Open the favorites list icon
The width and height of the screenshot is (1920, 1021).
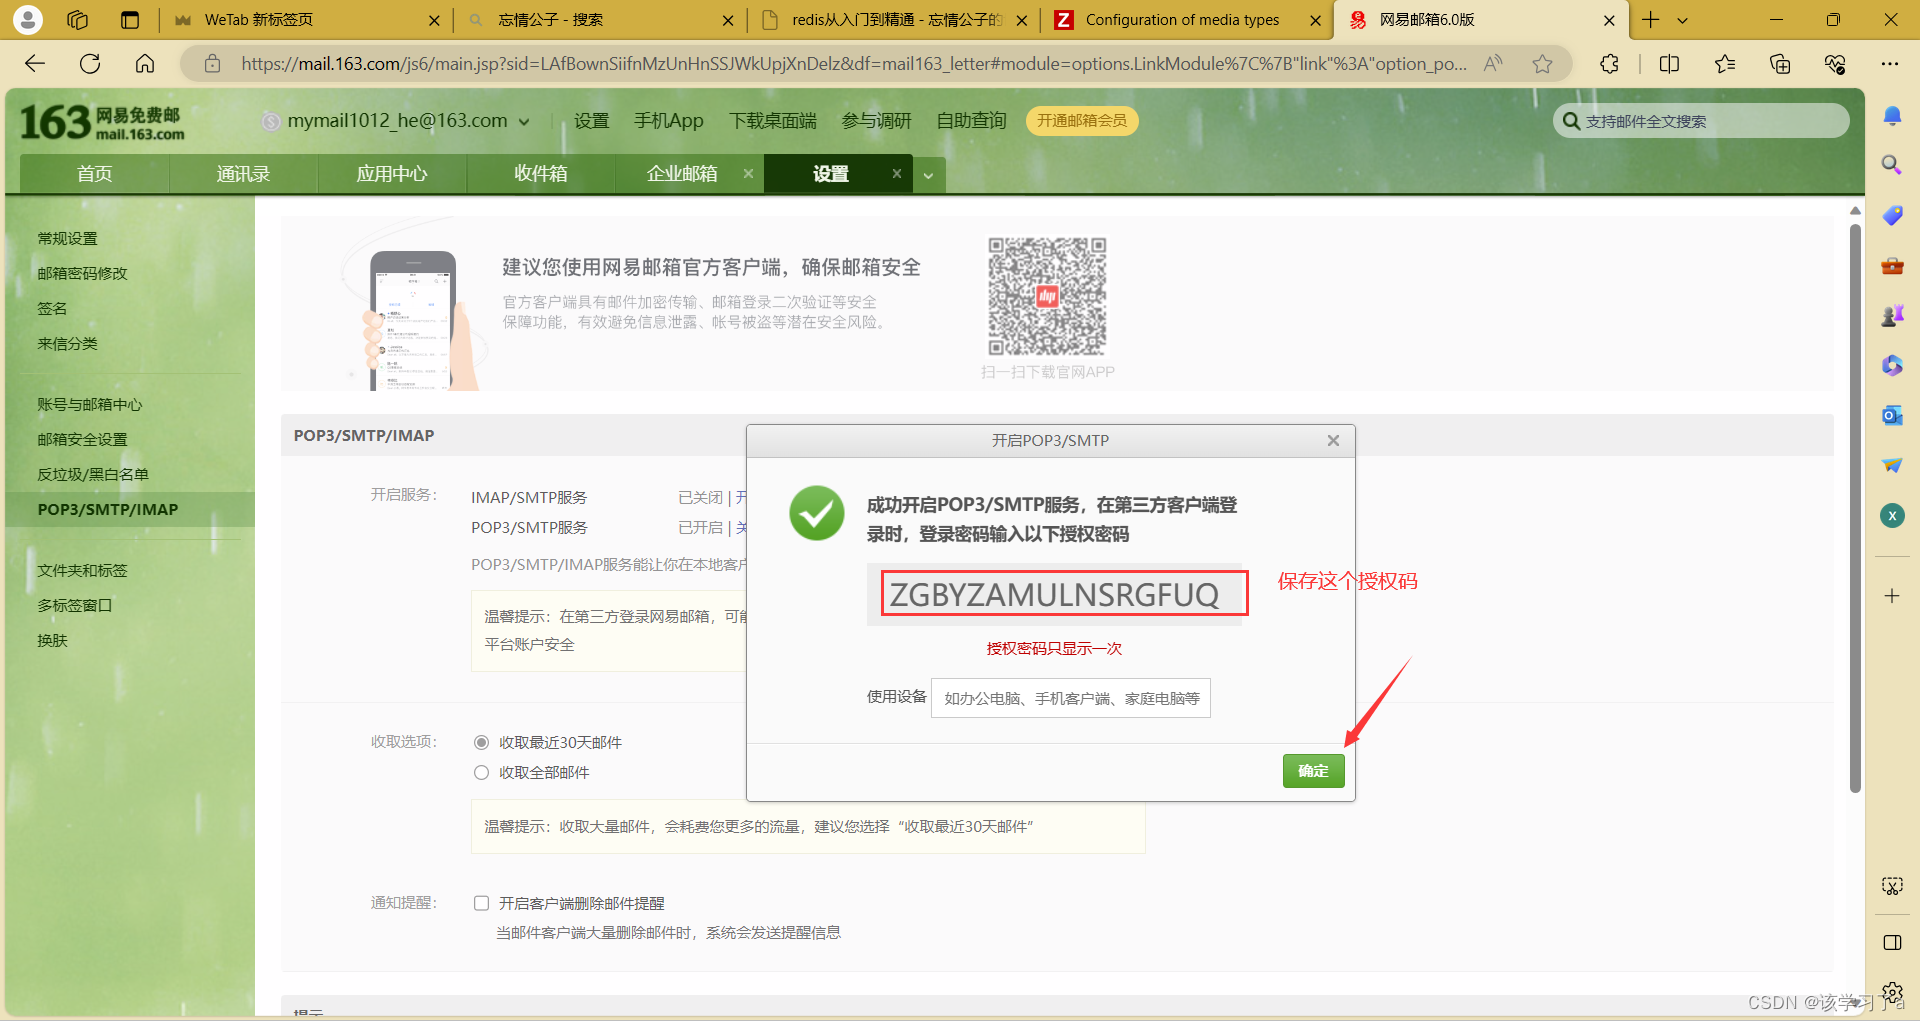[1725, 64]
